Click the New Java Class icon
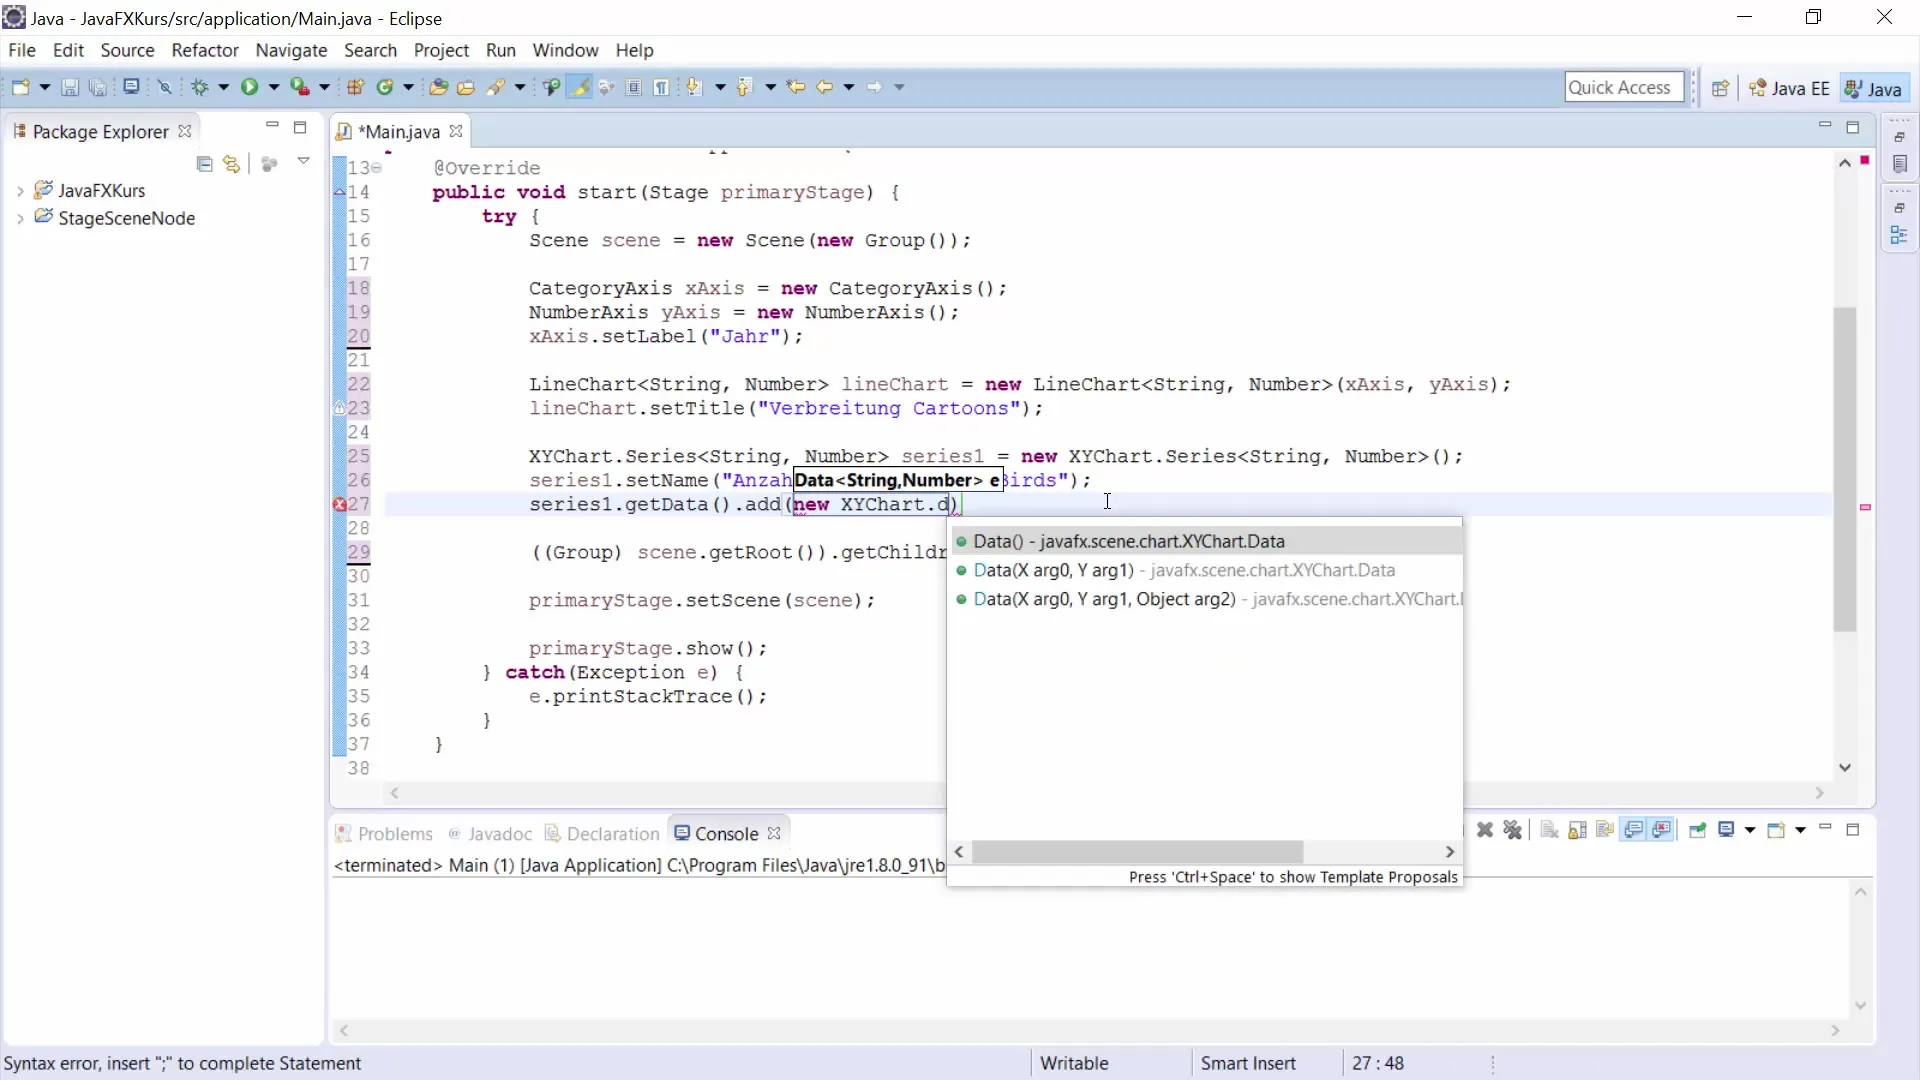Image resolution: width=1920 pixels, height=1080 pixels. 385,87
